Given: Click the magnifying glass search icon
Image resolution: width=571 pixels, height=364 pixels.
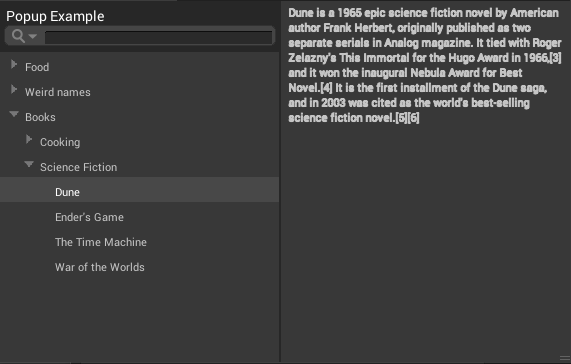Looking at the screenshot, I should [18, 36].
